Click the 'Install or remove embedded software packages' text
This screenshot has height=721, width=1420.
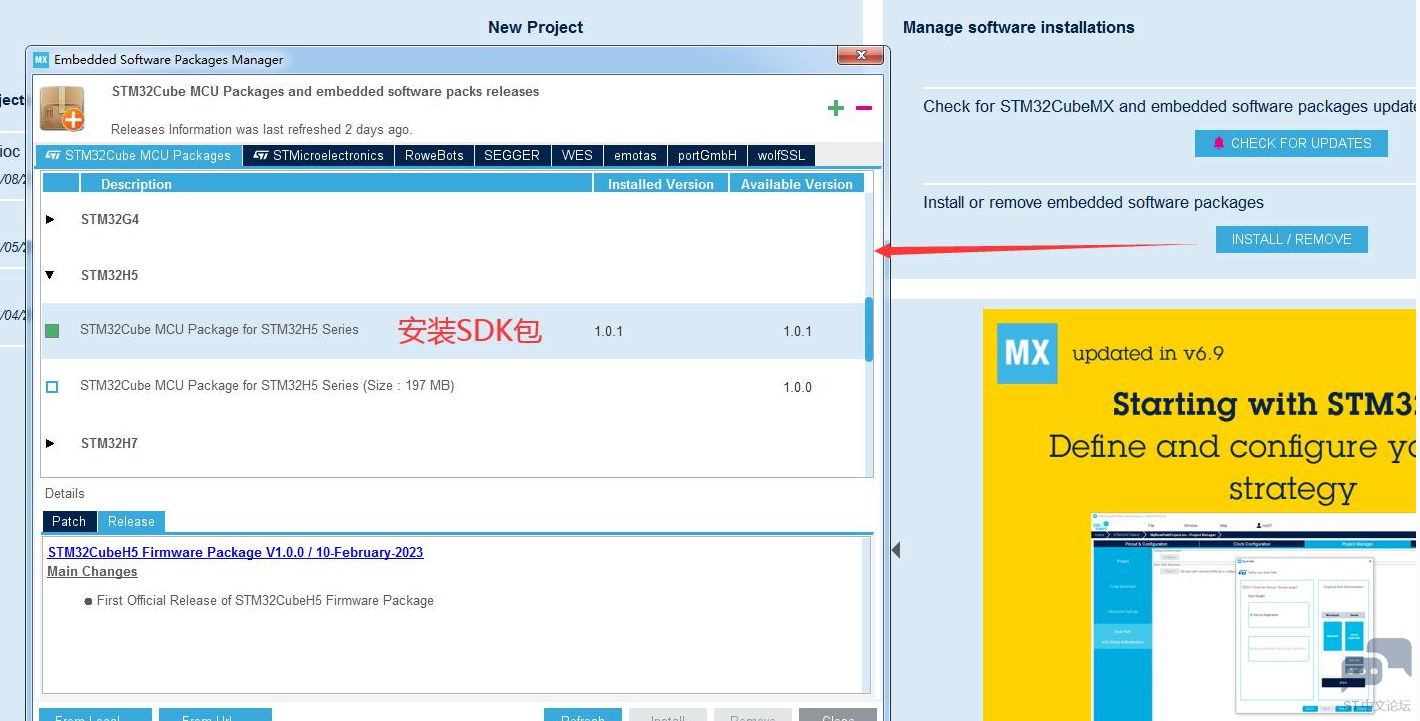[x=1093, y=203]
